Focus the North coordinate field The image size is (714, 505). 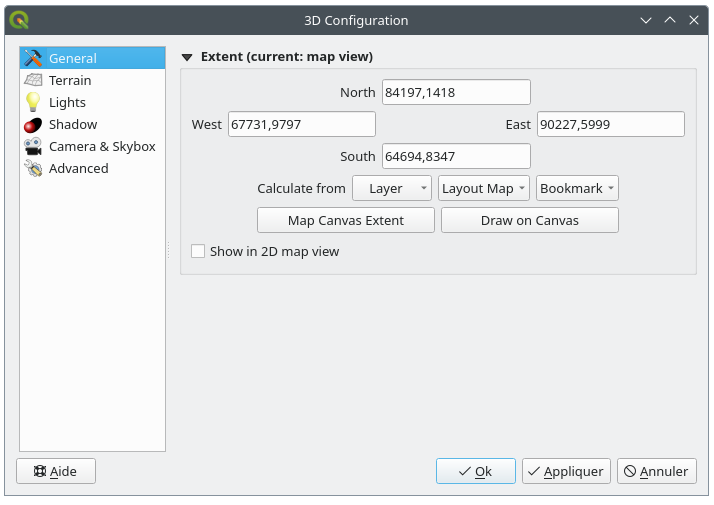[x=456, y=92]
